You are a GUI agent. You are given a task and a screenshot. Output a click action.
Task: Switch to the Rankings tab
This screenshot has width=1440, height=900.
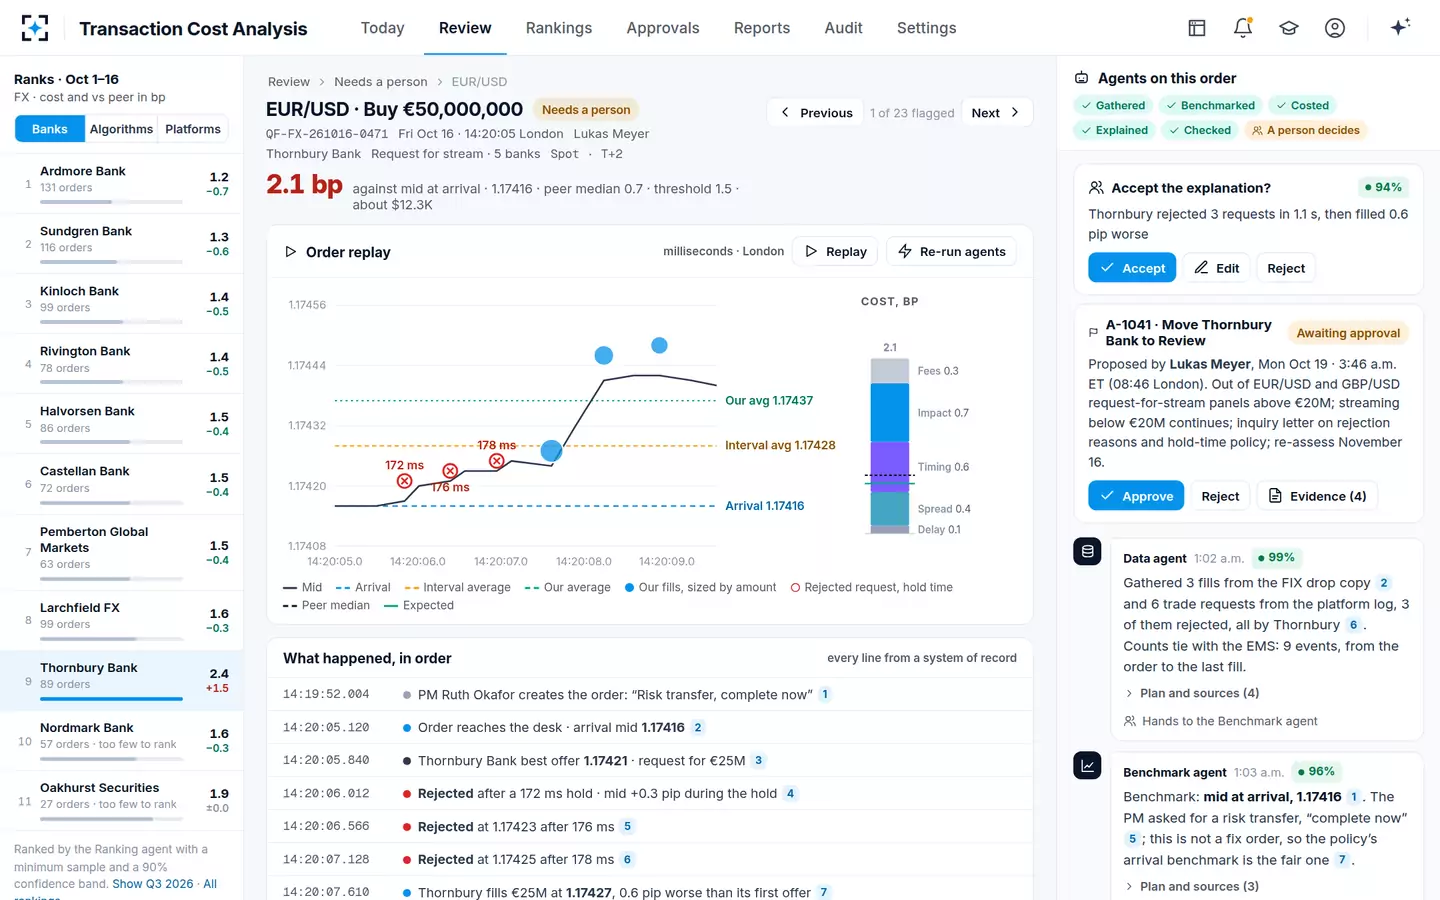[x=559, y=28]
